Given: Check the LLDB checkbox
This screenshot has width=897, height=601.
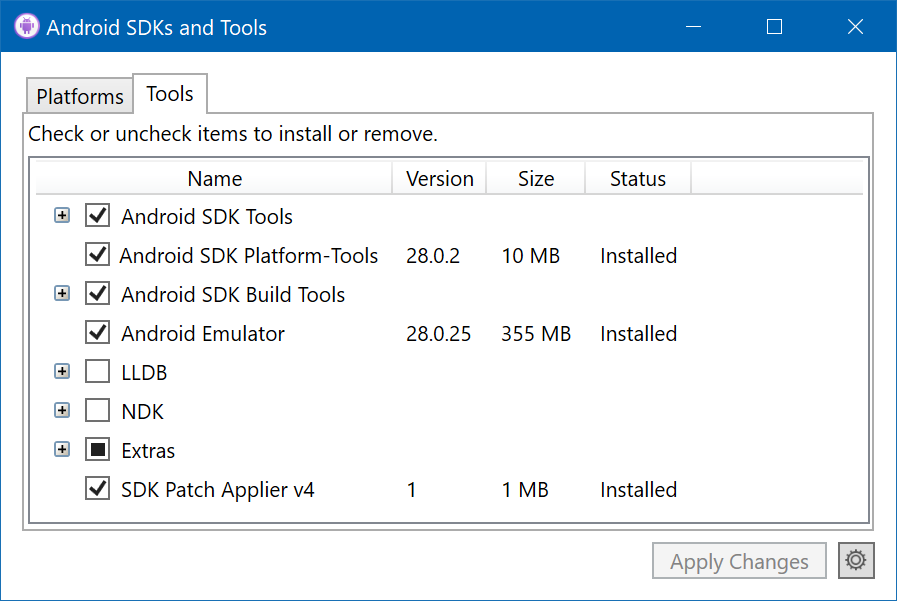Looking at the screenshot, I should pyautogui.click(x=97, y=372).
